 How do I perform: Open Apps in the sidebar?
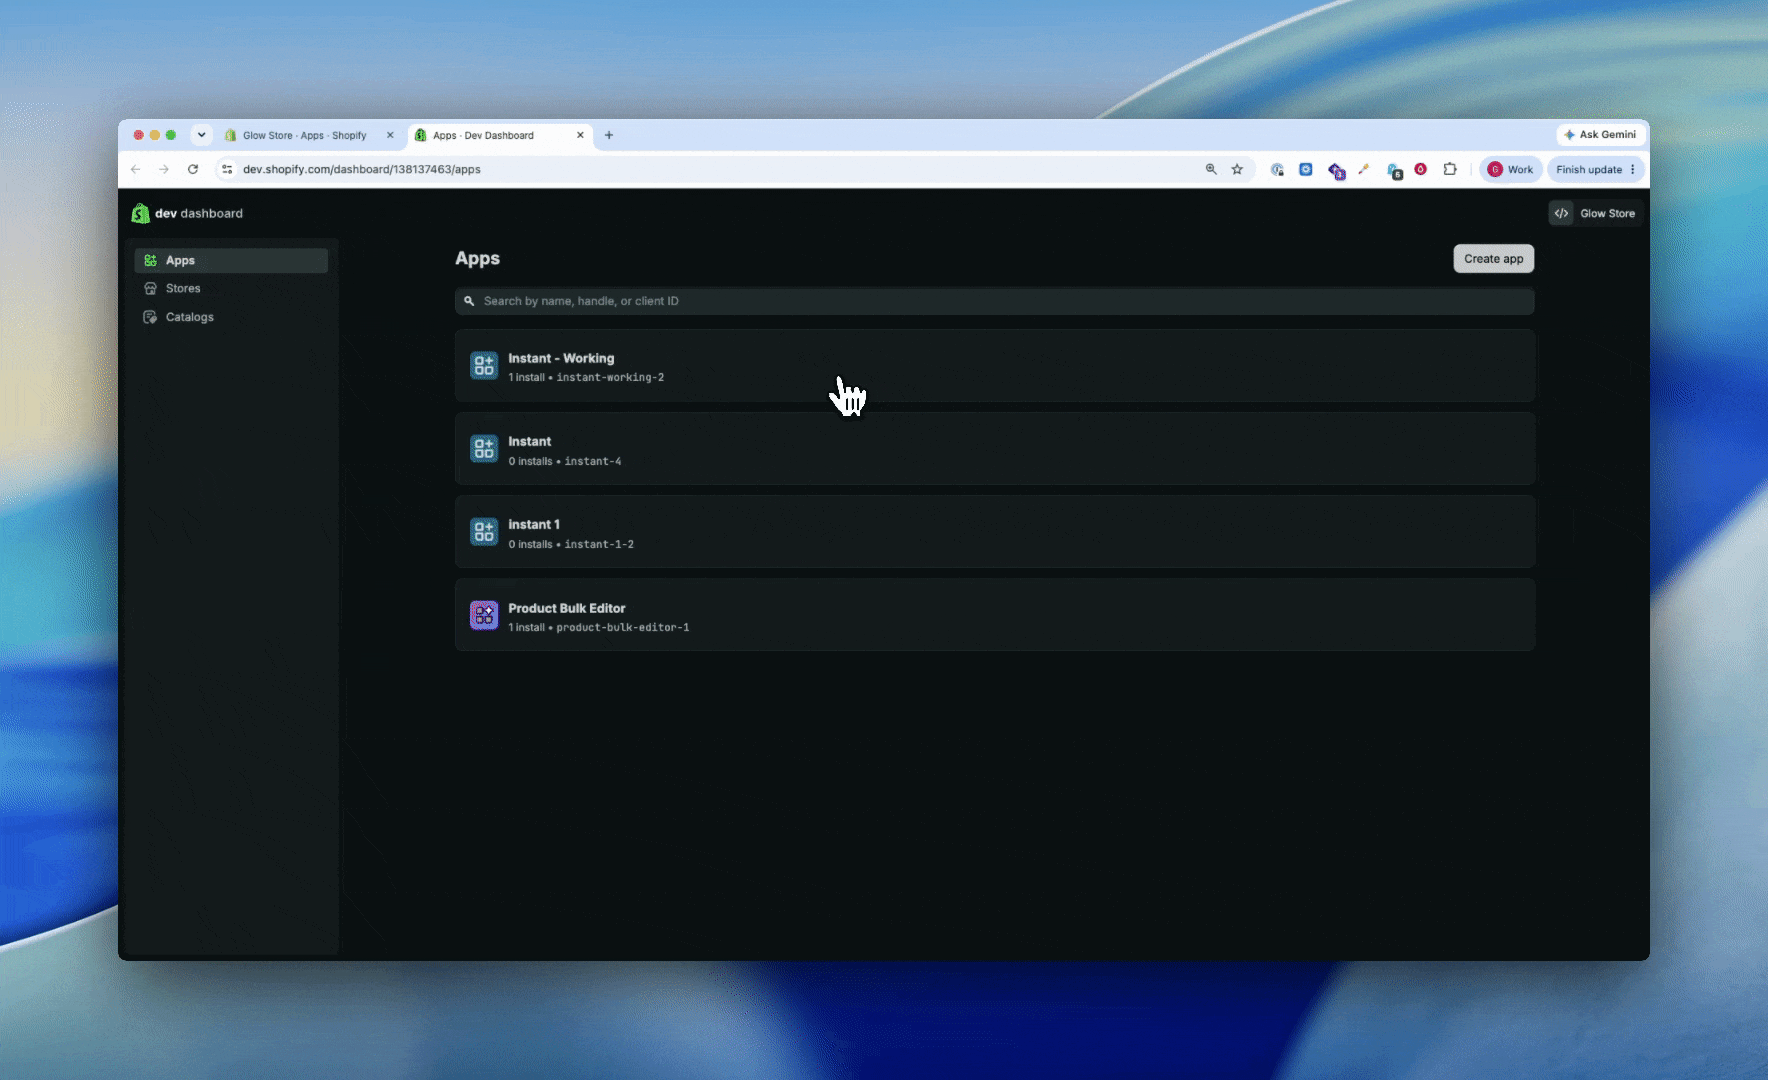[231, 261]
